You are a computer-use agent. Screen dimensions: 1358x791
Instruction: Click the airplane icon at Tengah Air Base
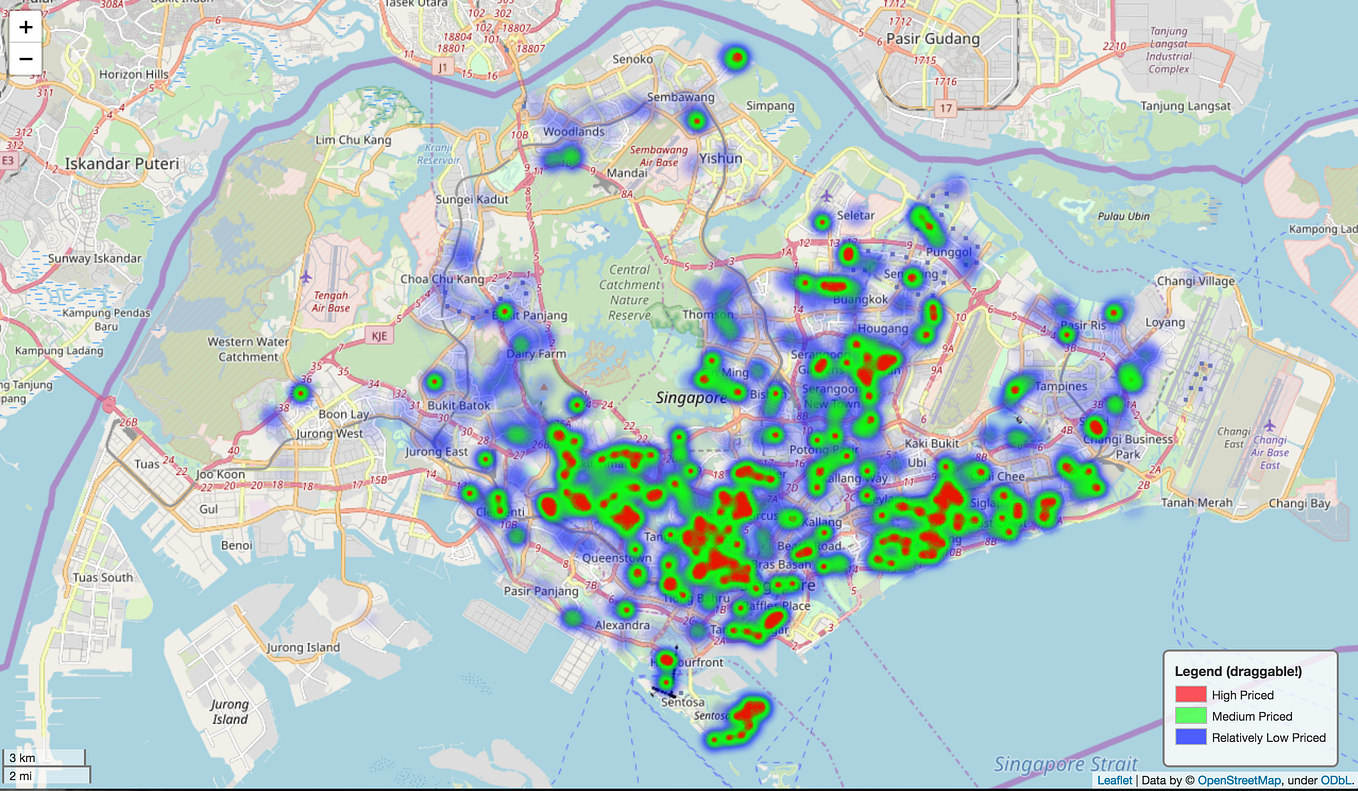click(x=305, y=277)
